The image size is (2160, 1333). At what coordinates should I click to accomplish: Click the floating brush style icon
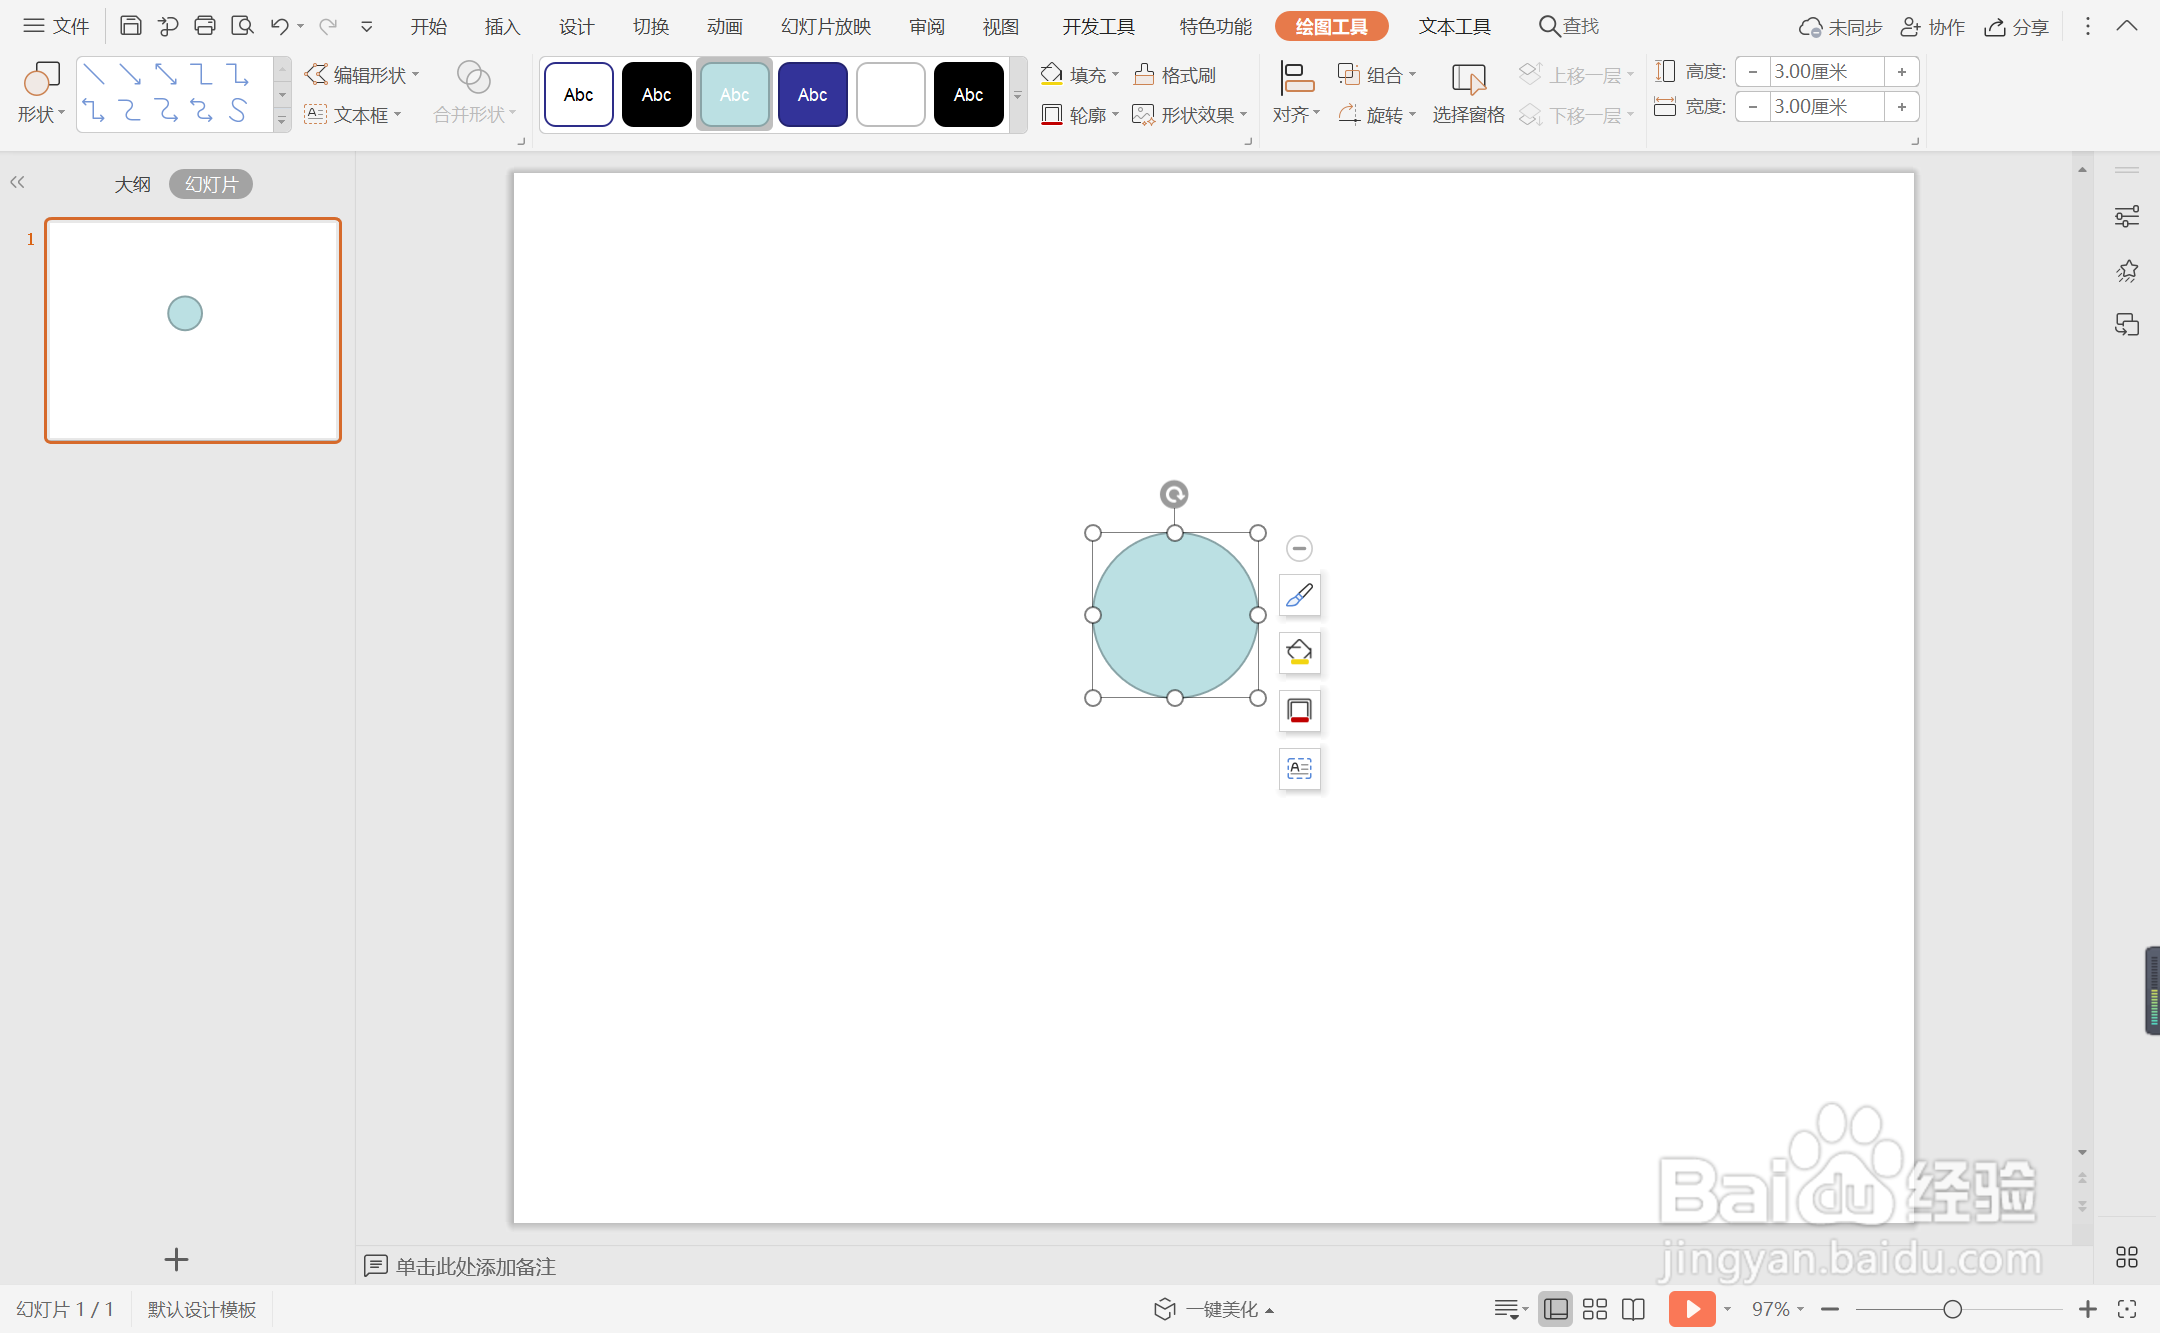1300,595
